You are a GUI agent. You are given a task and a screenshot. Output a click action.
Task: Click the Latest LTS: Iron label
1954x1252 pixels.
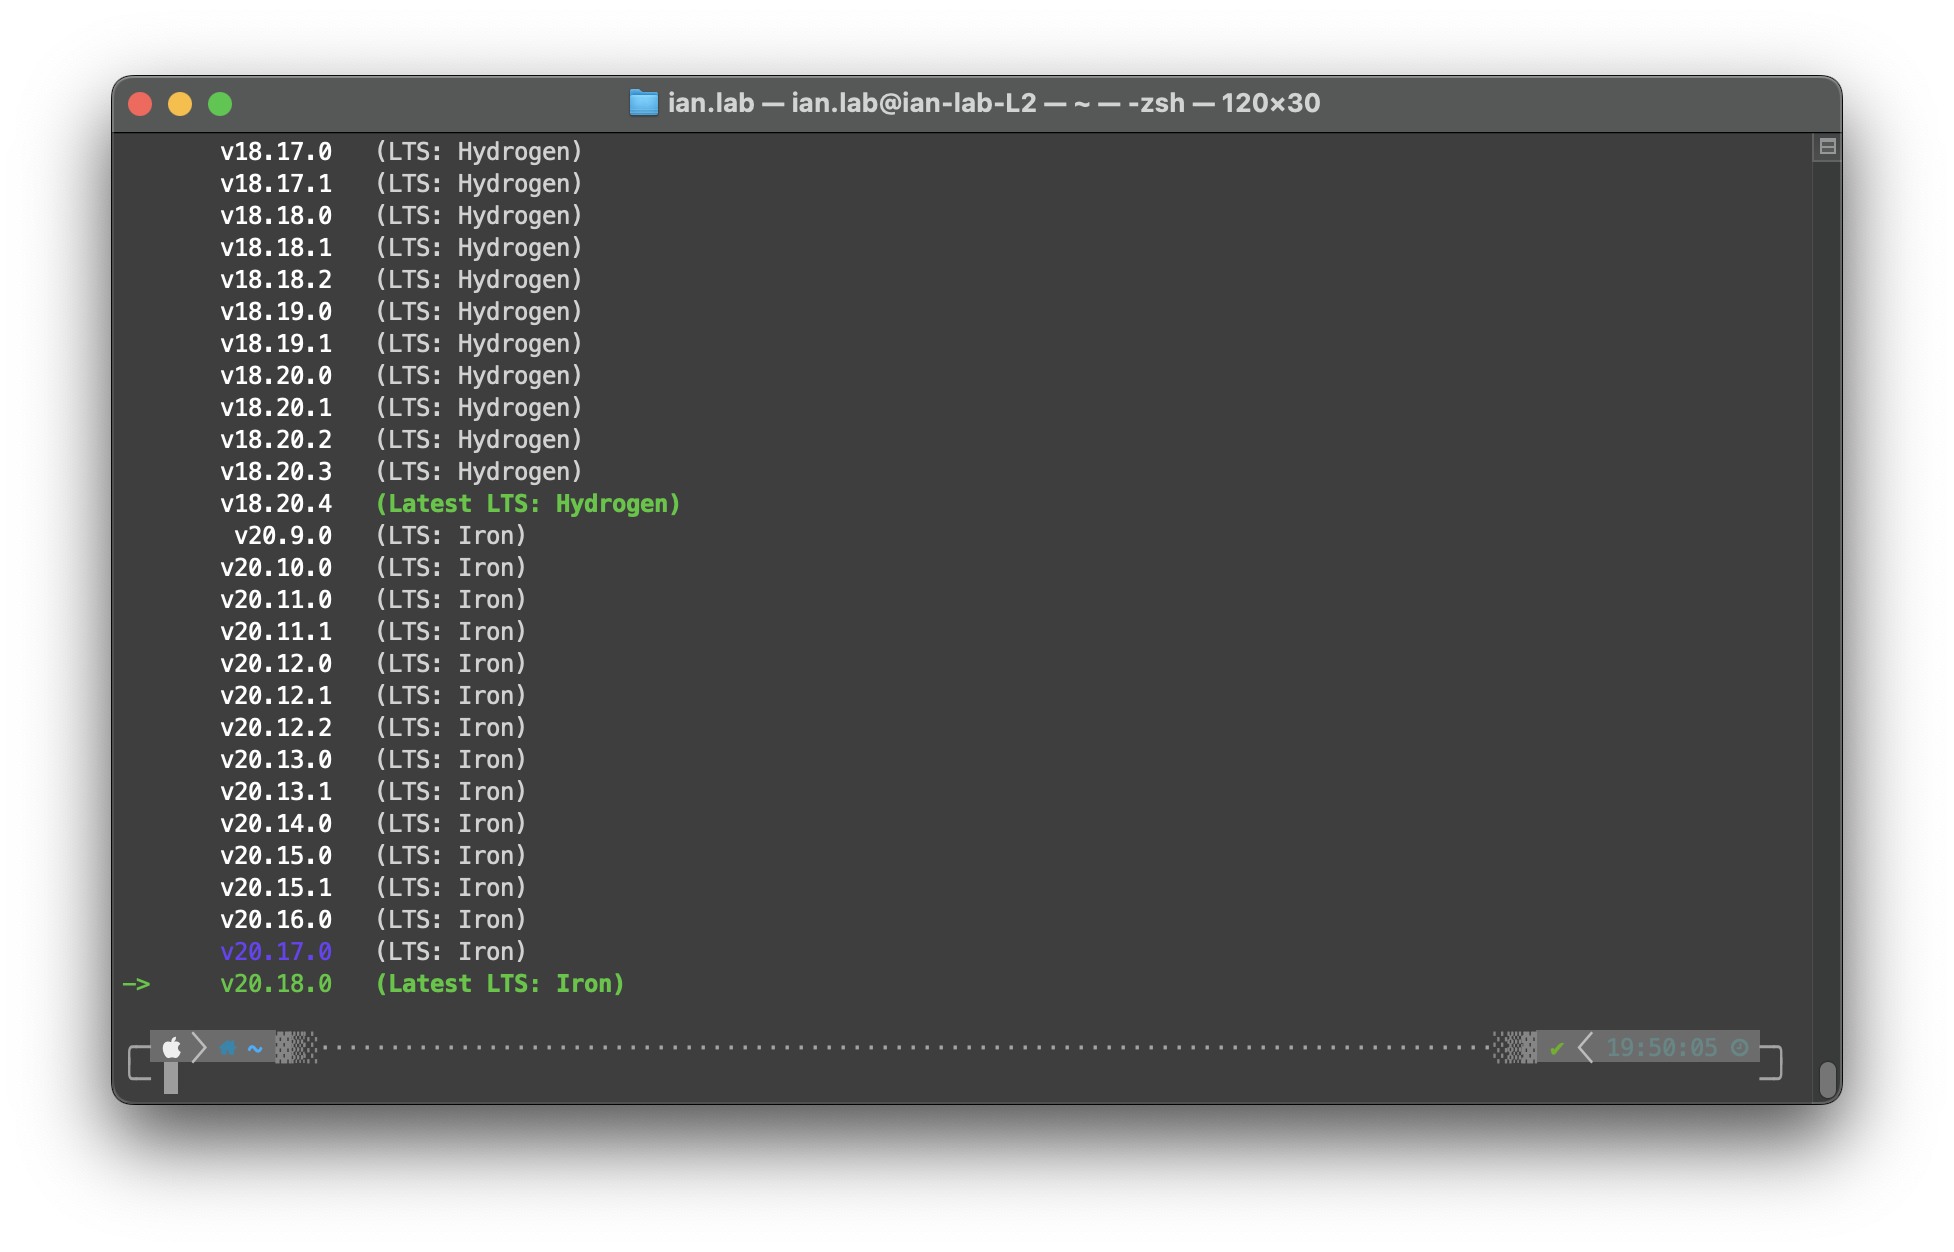(500, 984)
